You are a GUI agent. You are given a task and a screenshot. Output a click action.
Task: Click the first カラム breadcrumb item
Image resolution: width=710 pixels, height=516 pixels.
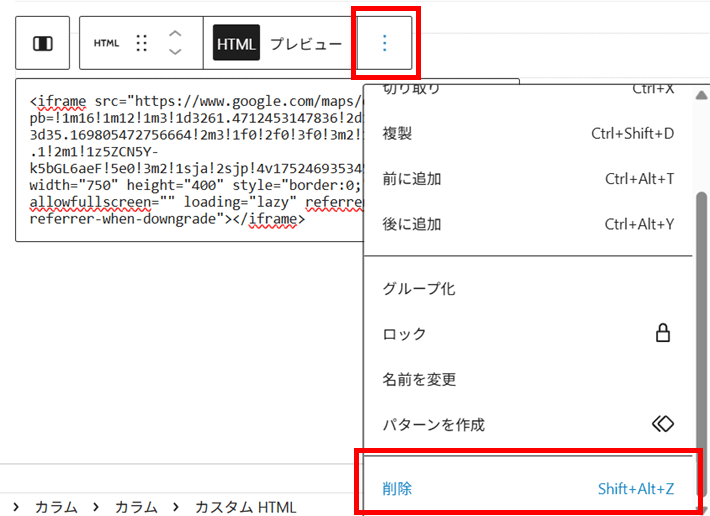click(56, 507)
